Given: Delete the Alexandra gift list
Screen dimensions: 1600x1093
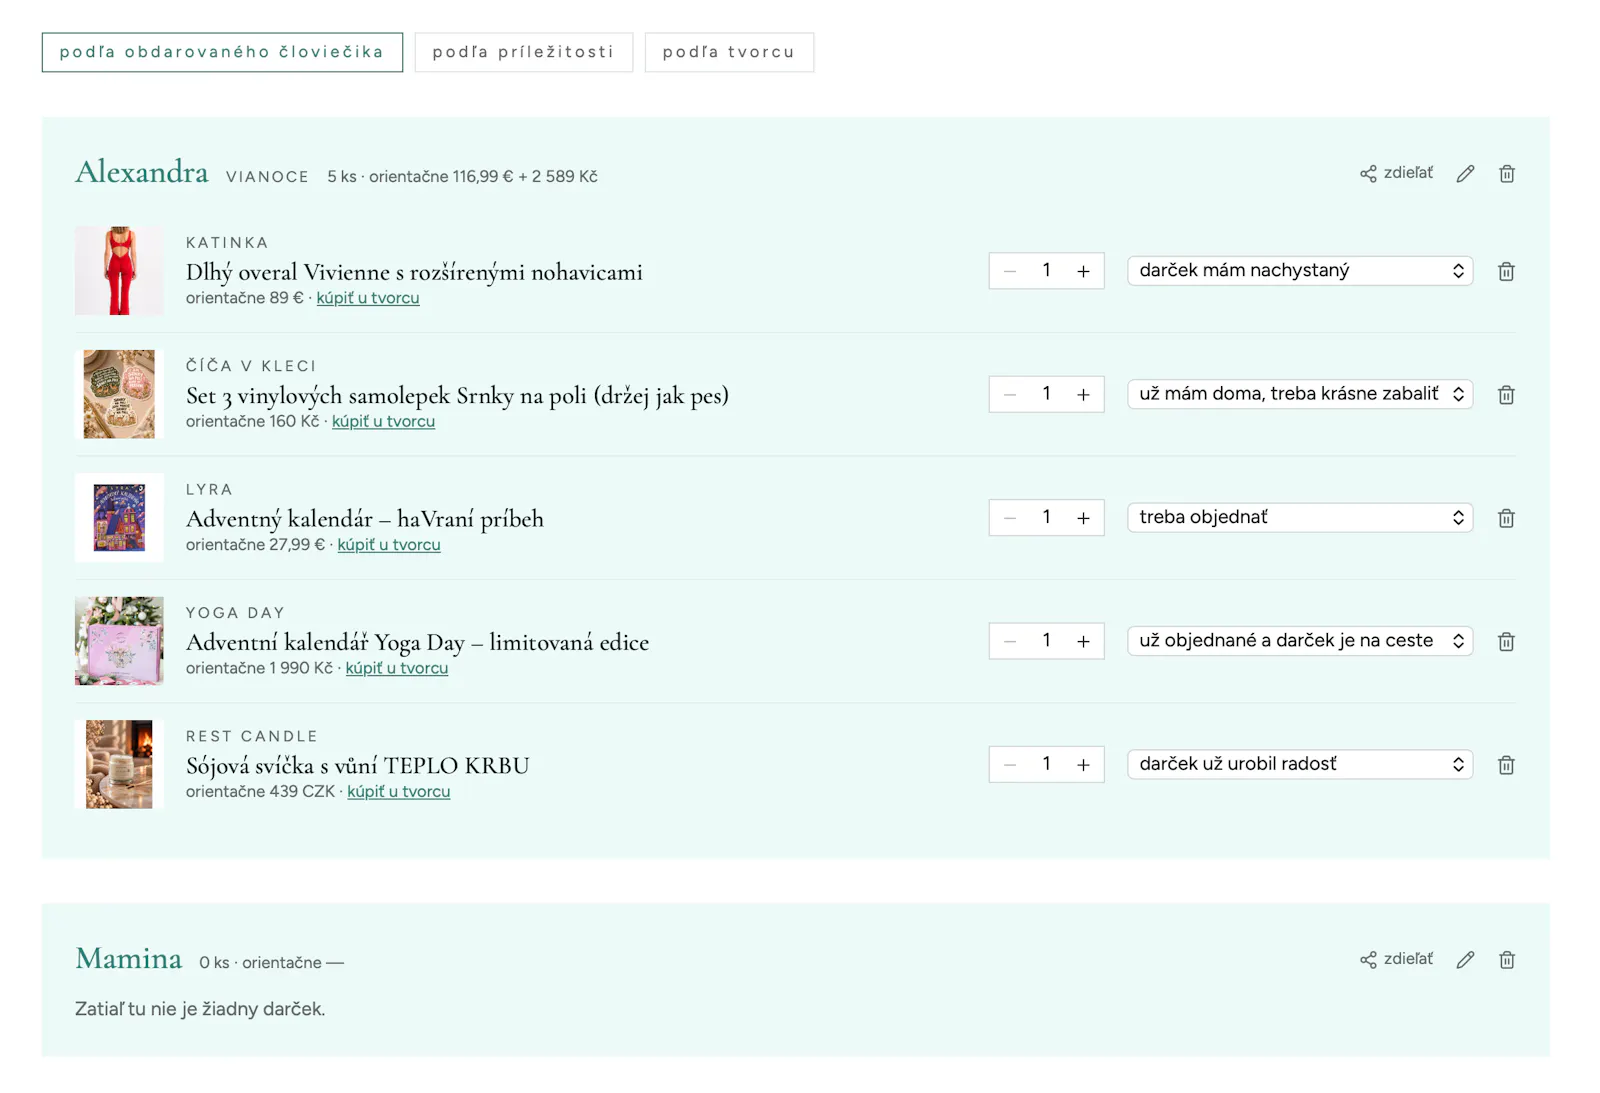Looking at the screenshot, I should click(x=1507, y=174).
